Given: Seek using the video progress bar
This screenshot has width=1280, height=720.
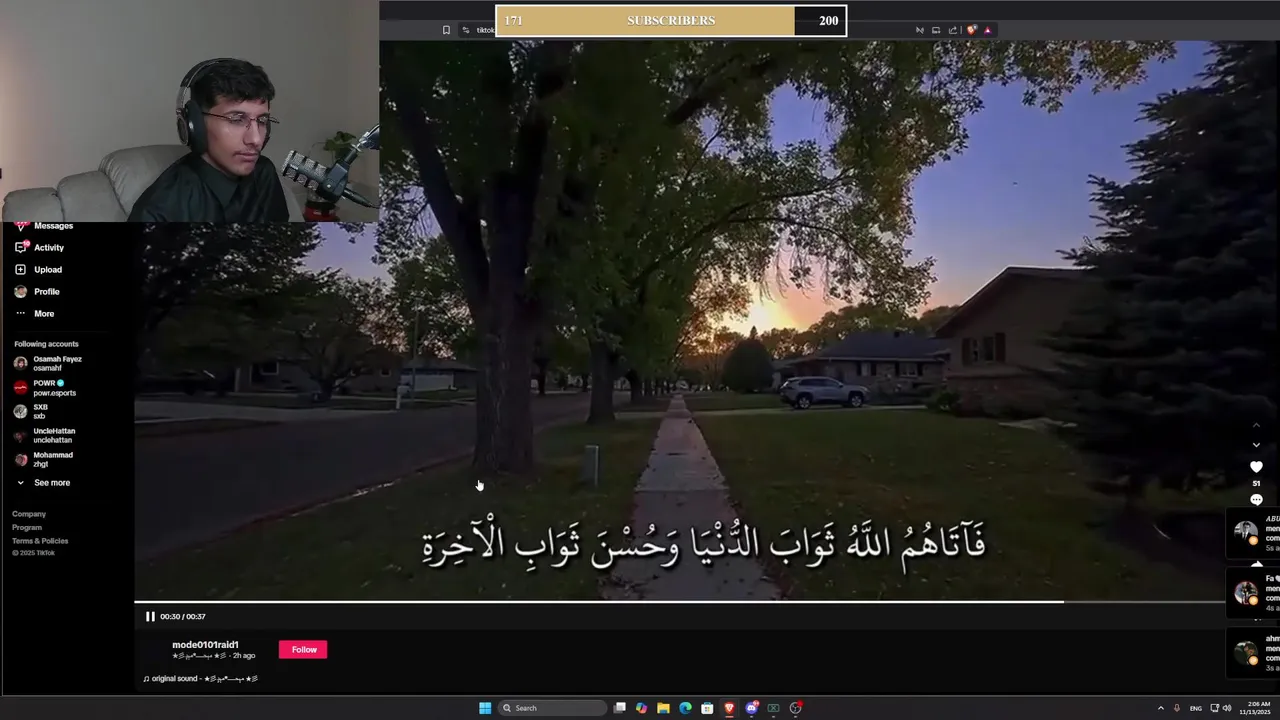Looking at the screenshot, I should [x=679, y=602].
